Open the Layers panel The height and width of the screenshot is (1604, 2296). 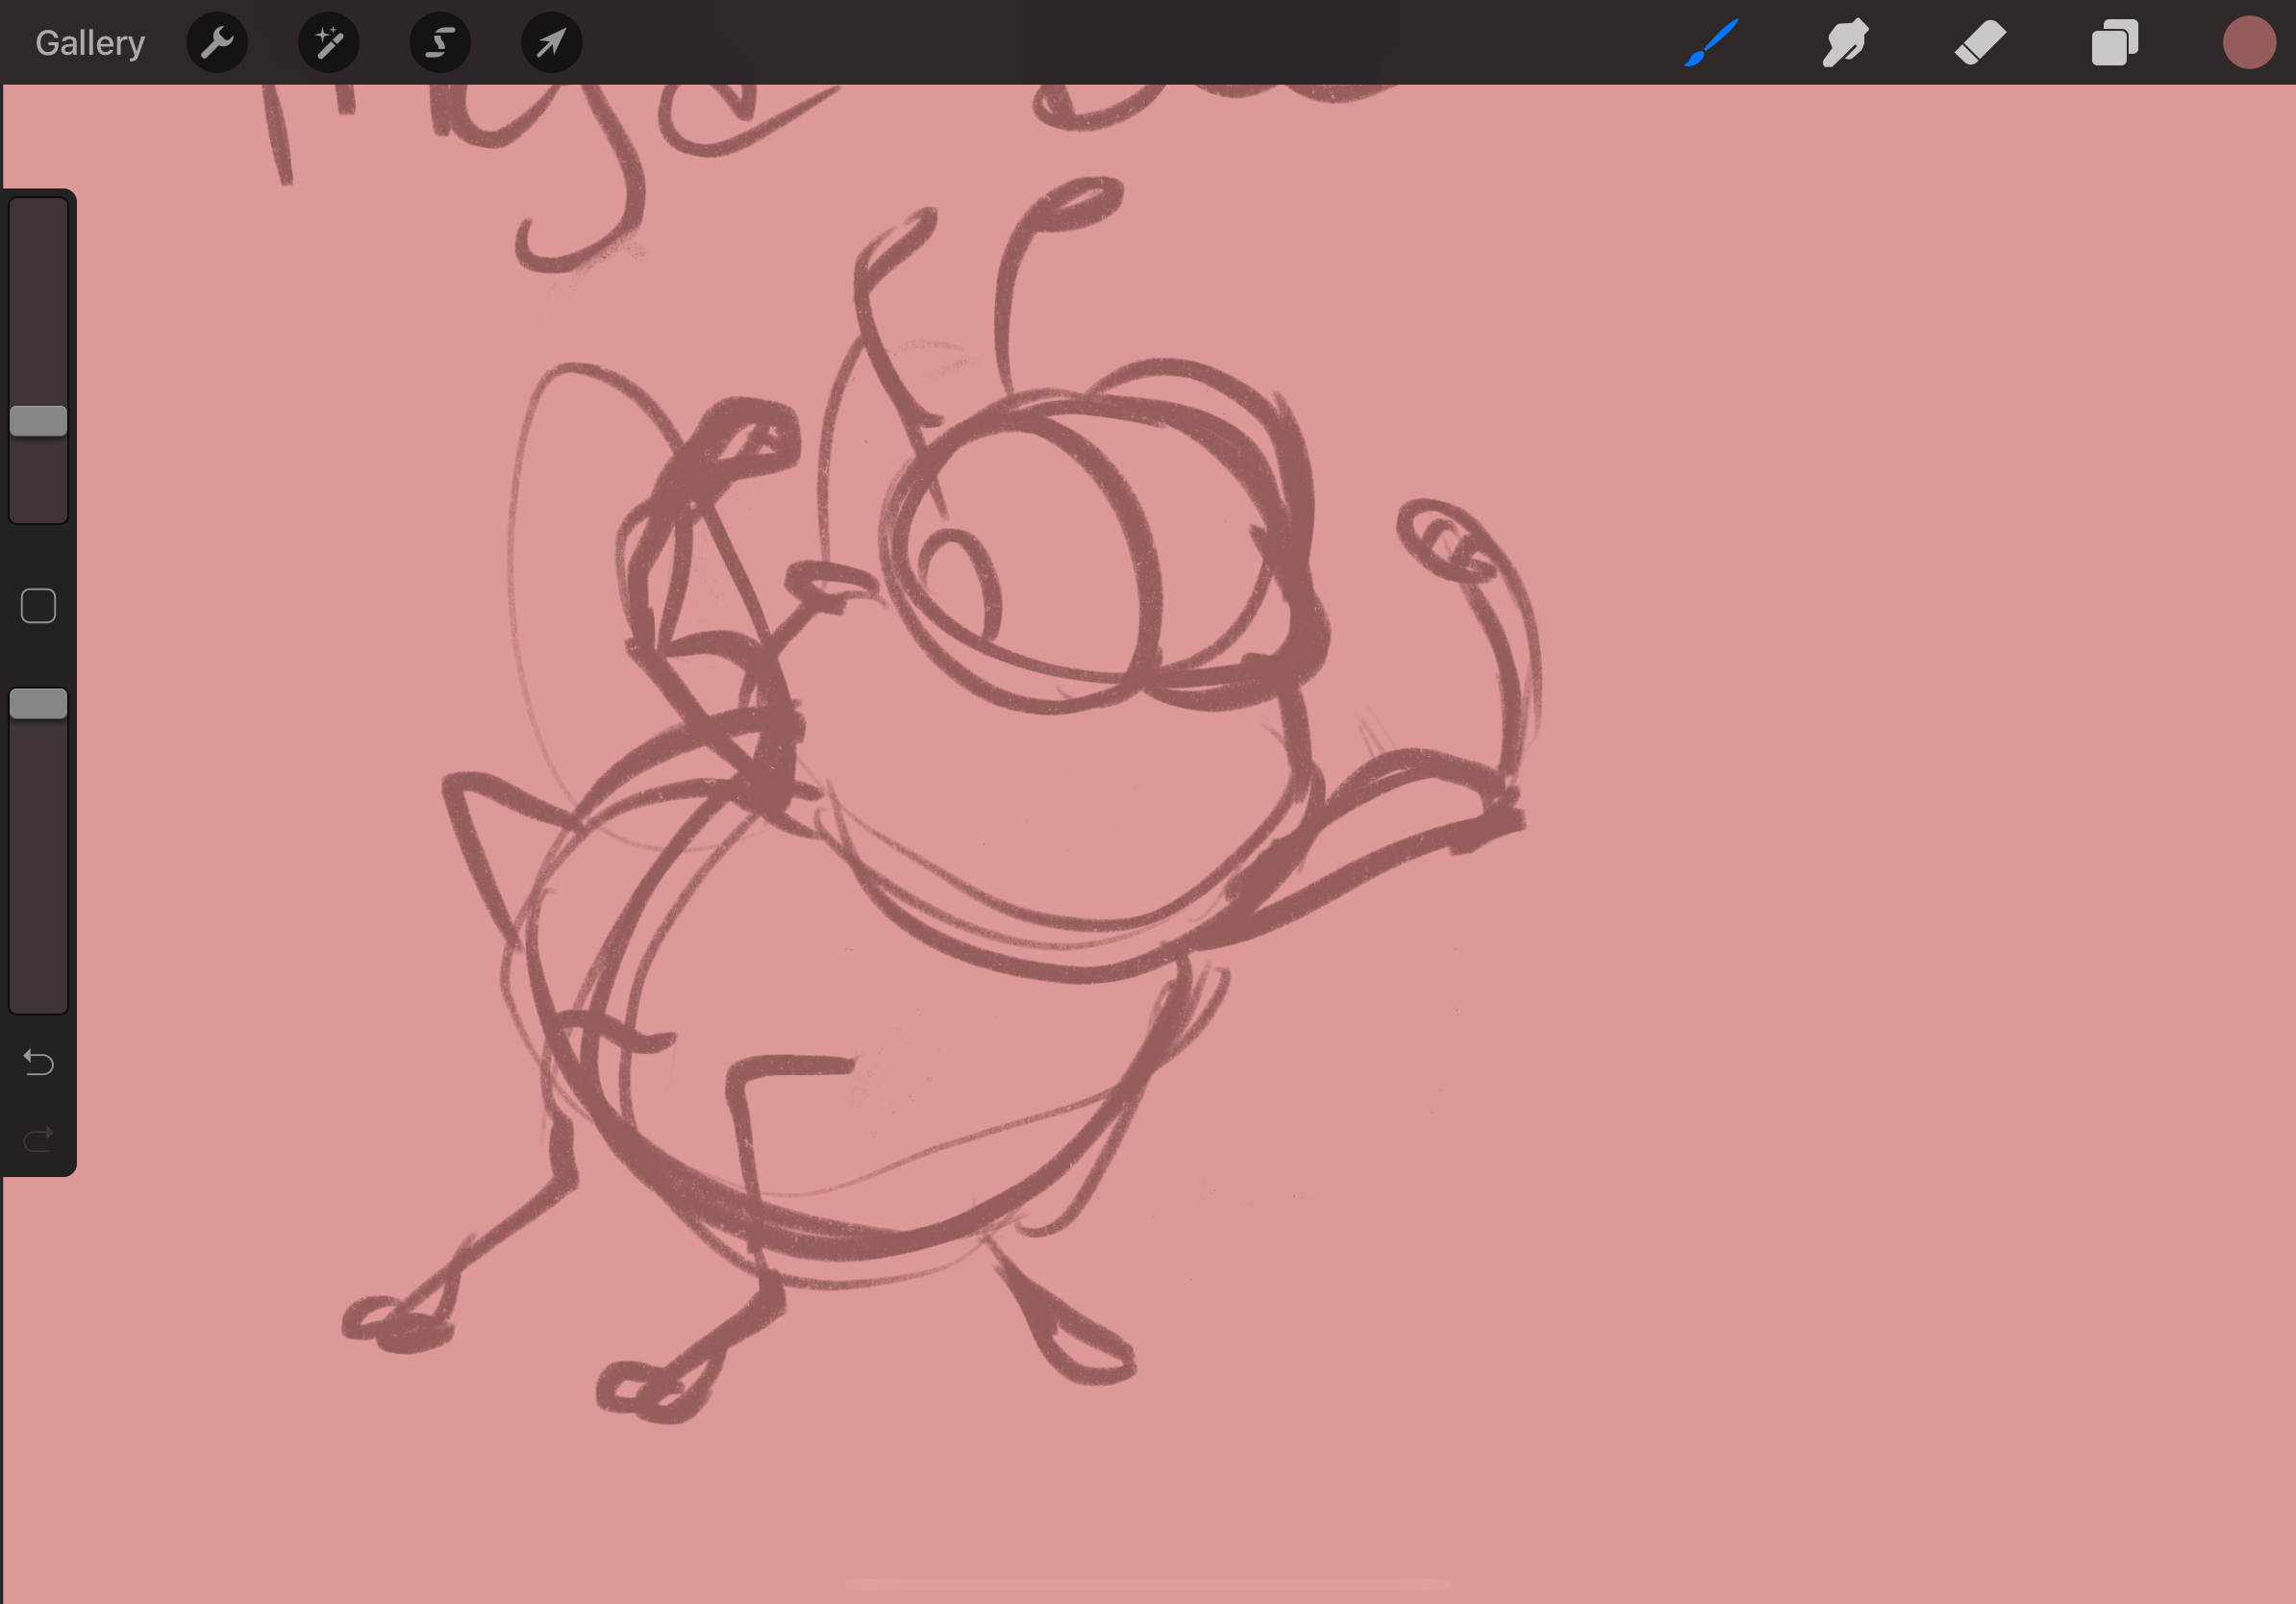[2114, 43]
